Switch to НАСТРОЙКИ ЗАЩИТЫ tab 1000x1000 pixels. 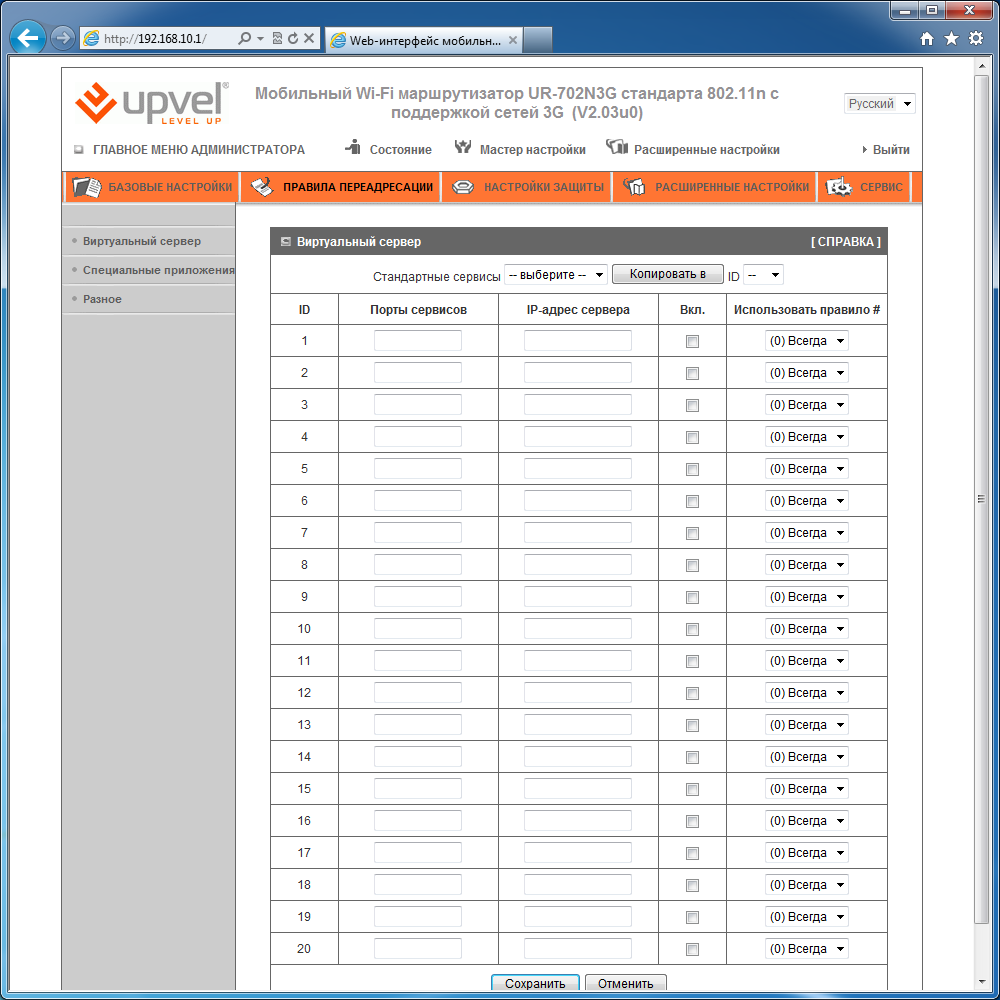[544, 187]
